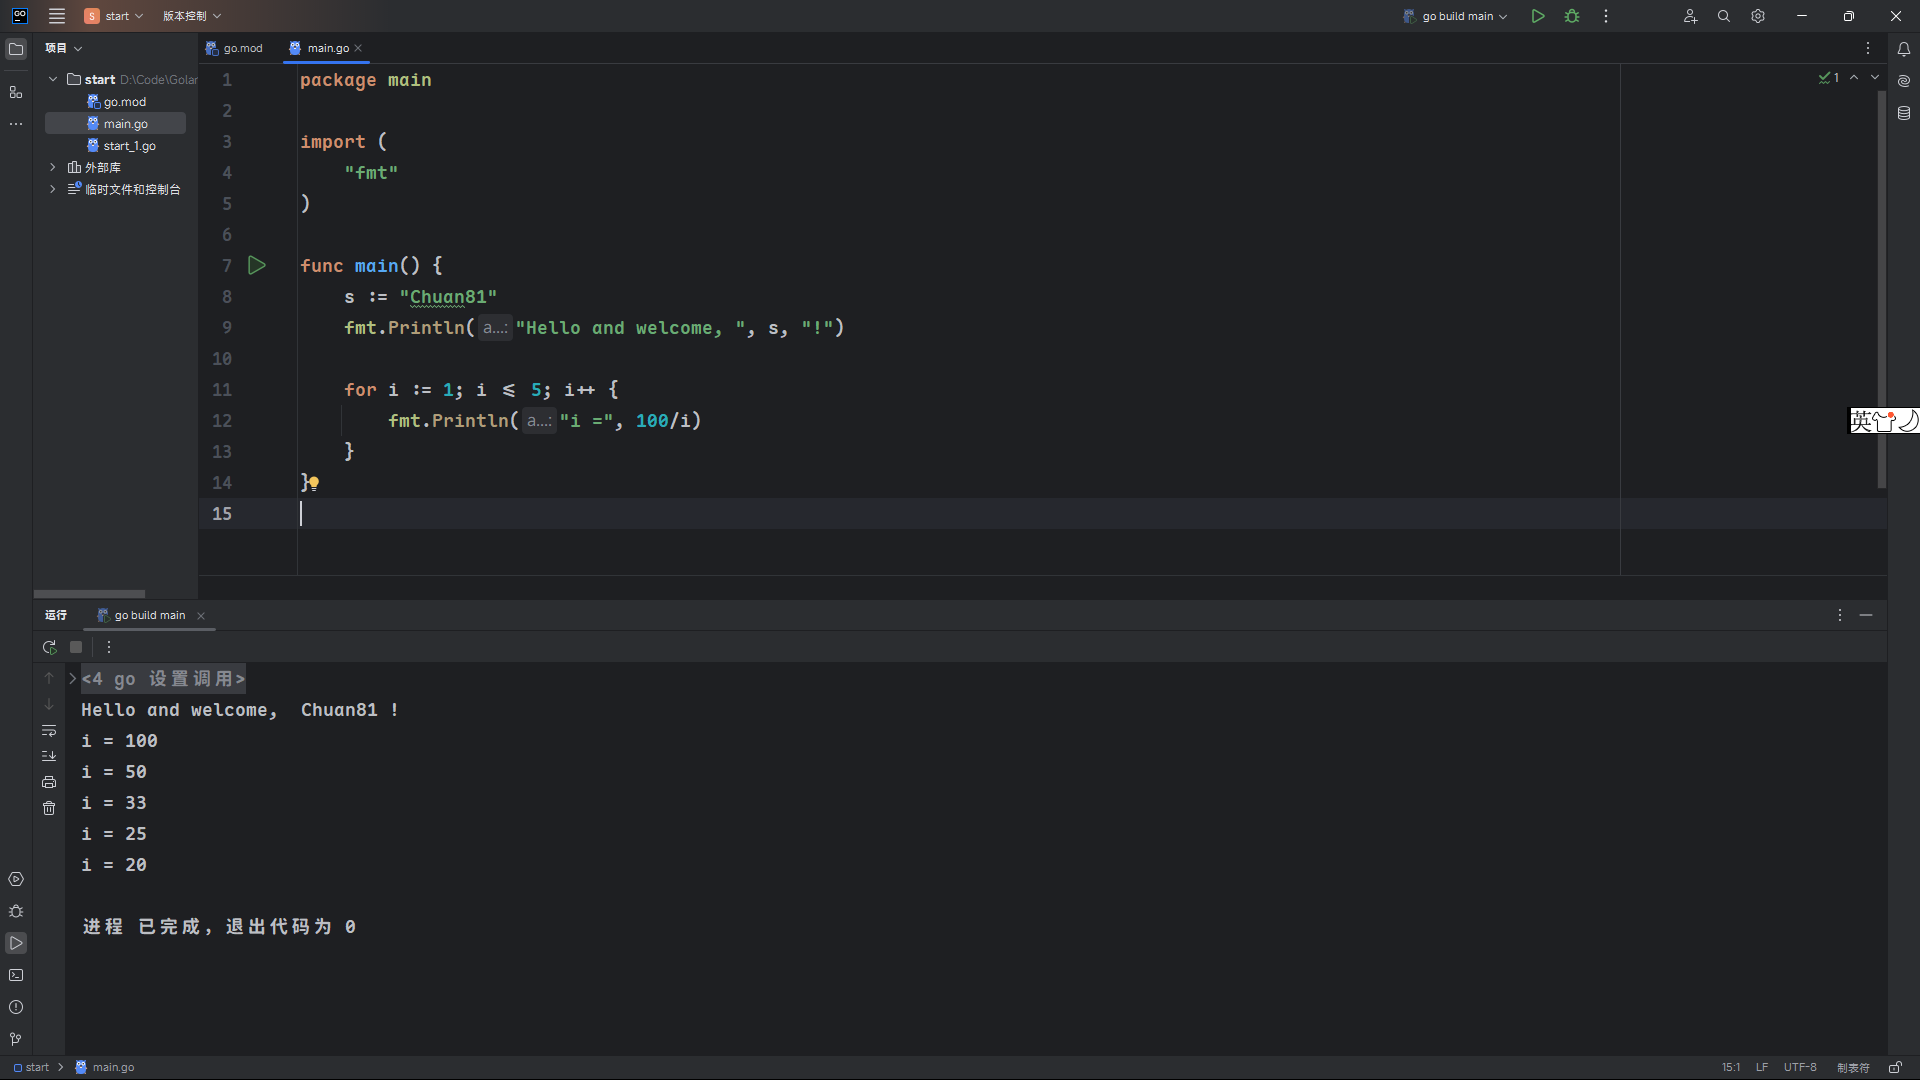
Task: Toggle the Project tool window folder icon
Action: pos(16,49)
